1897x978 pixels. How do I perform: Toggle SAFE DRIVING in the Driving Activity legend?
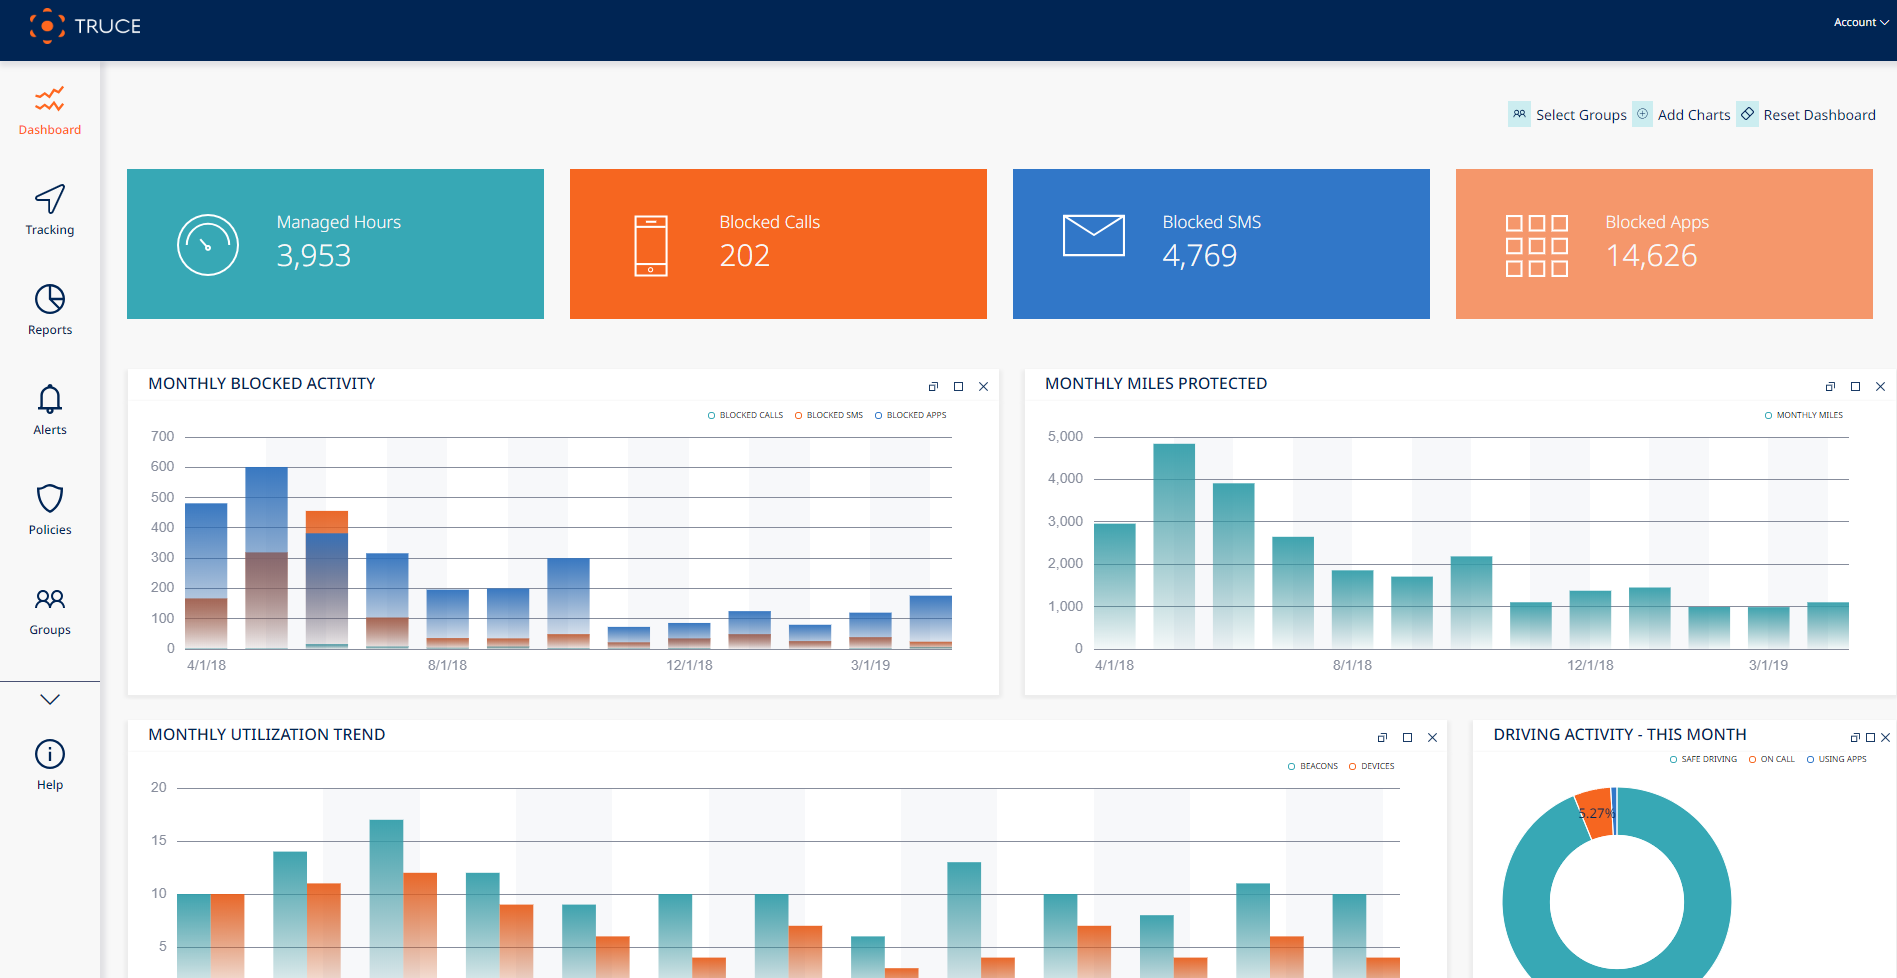1700,759
